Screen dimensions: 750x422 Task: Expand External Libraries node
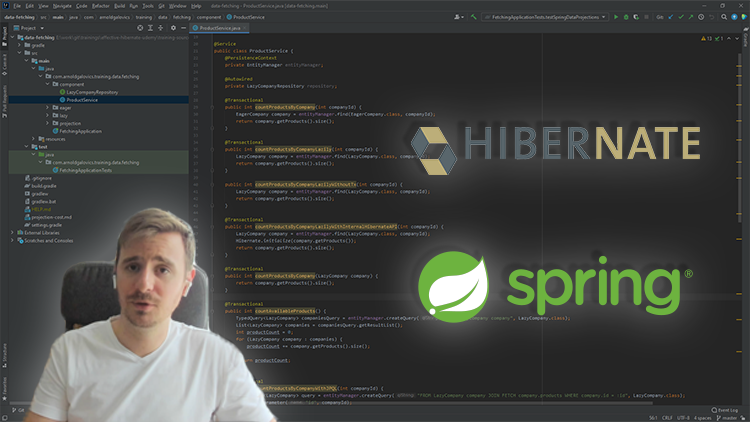(x=12, y=233)
